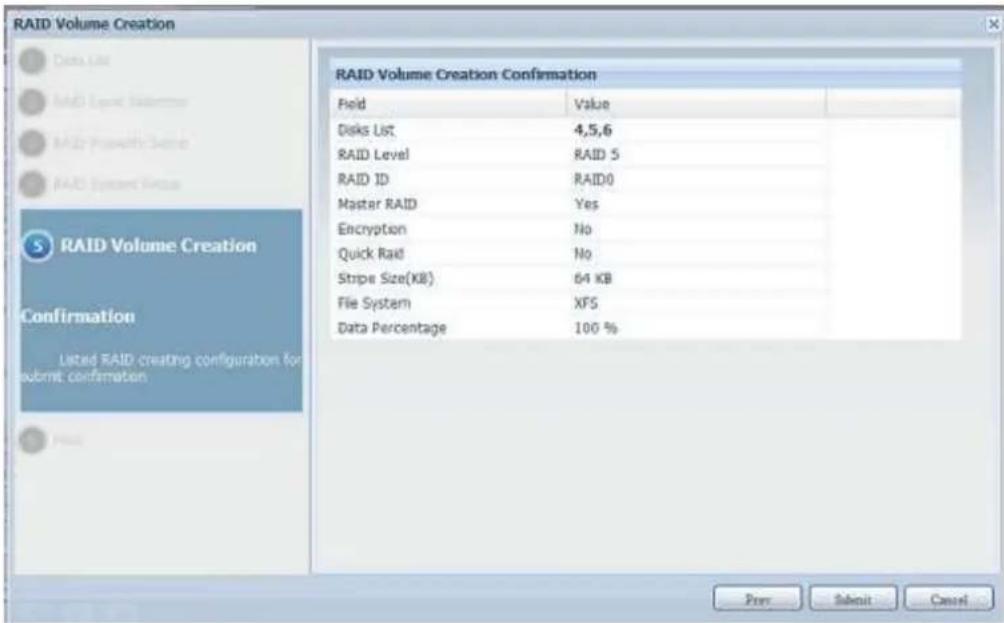Click the value 4,5,6
1004x623 pixels.
click(592, 130)
